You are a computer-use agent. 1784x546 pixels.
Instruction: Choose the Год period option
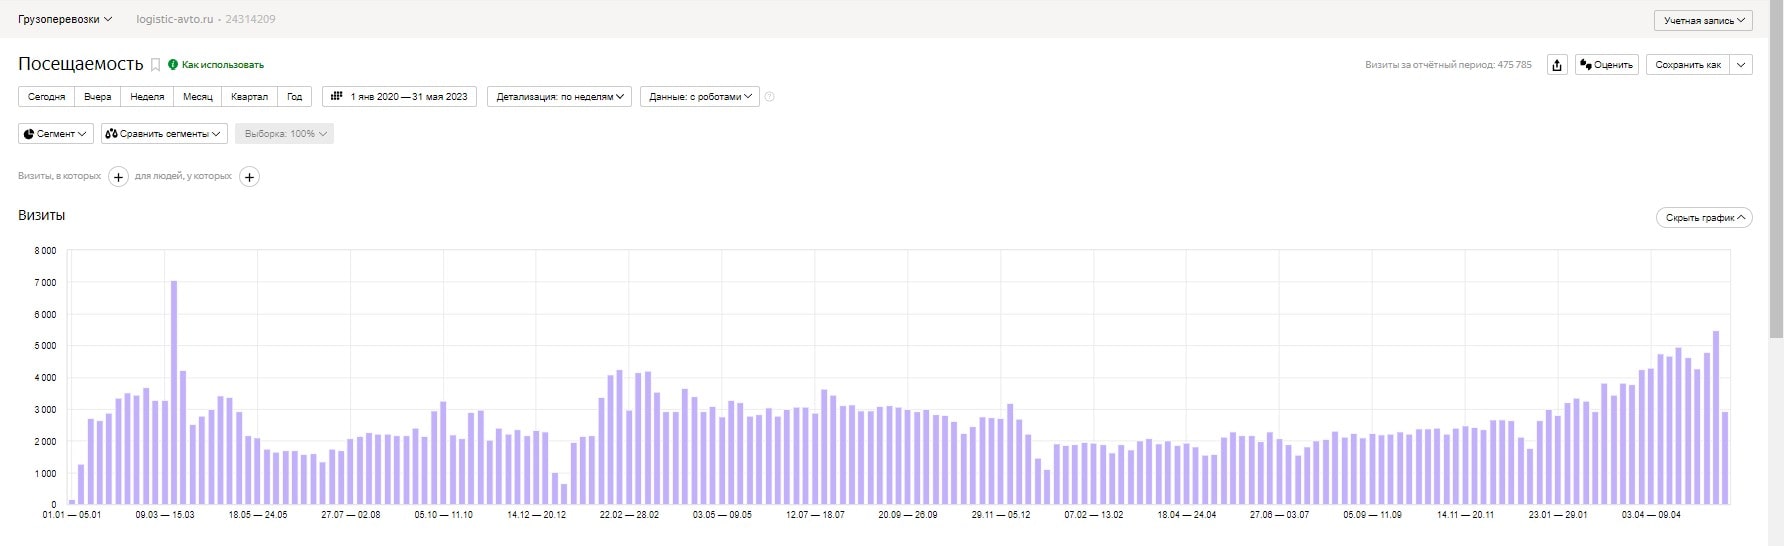coord(295,97)
